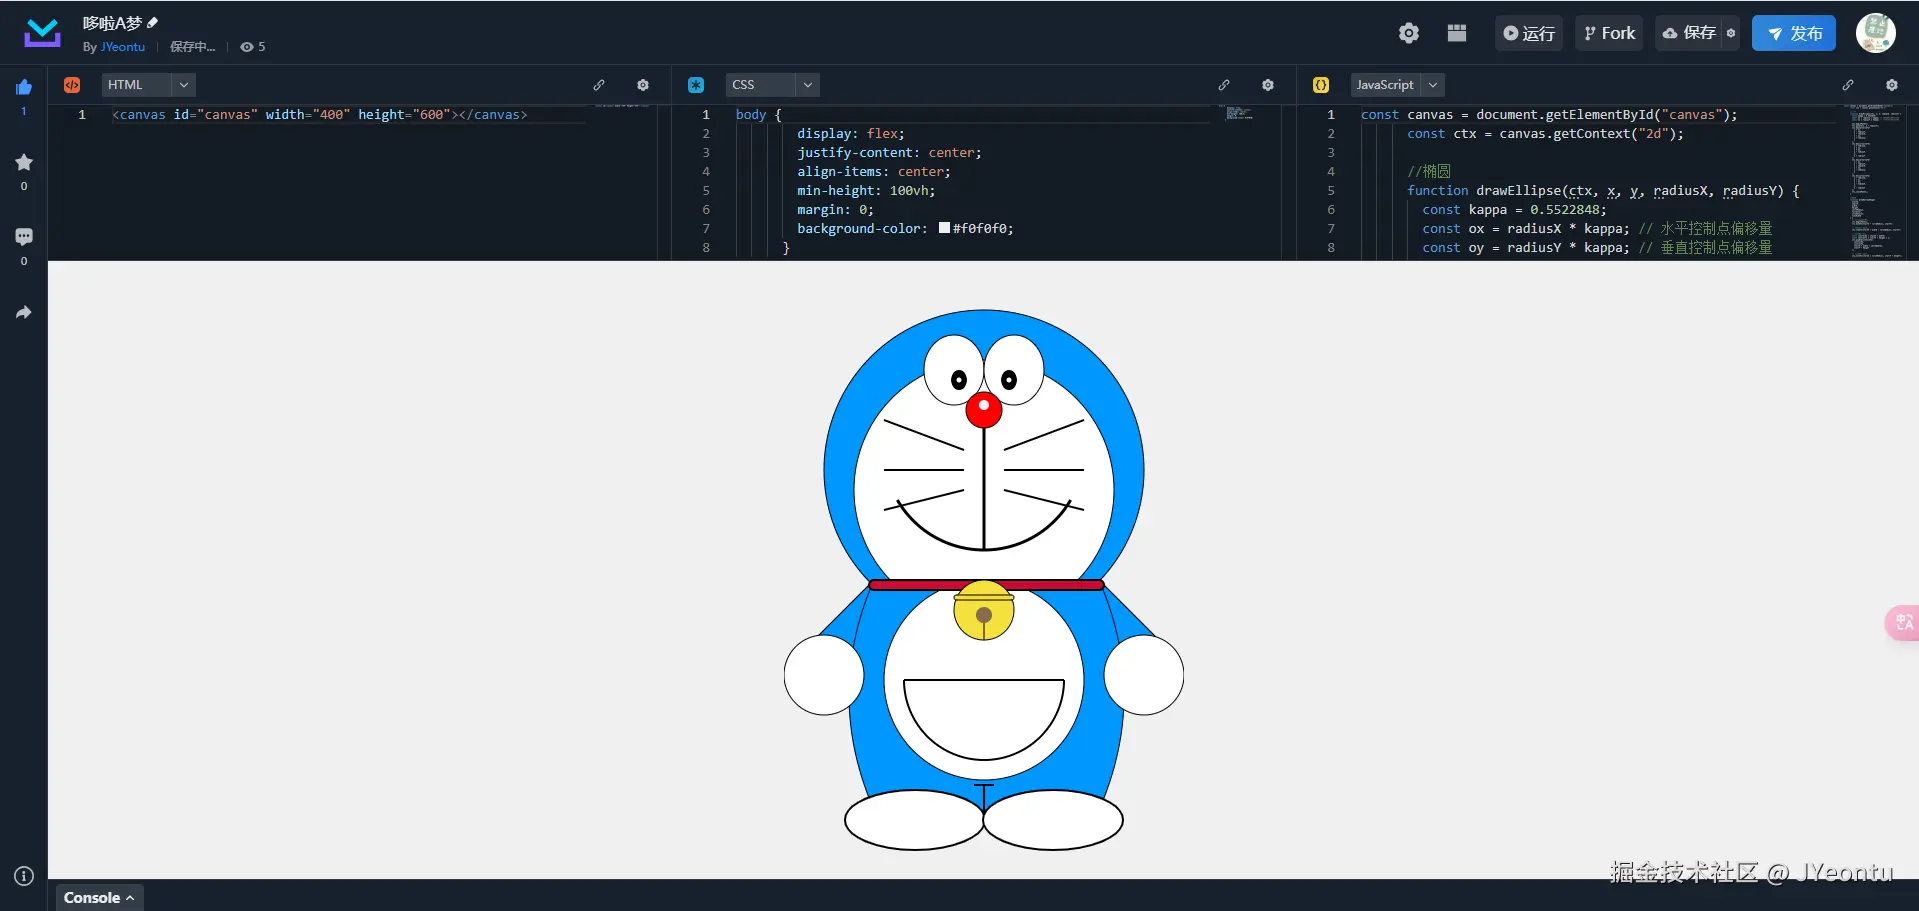Click the CSS line "display: flex;"

tap(851, 134)
